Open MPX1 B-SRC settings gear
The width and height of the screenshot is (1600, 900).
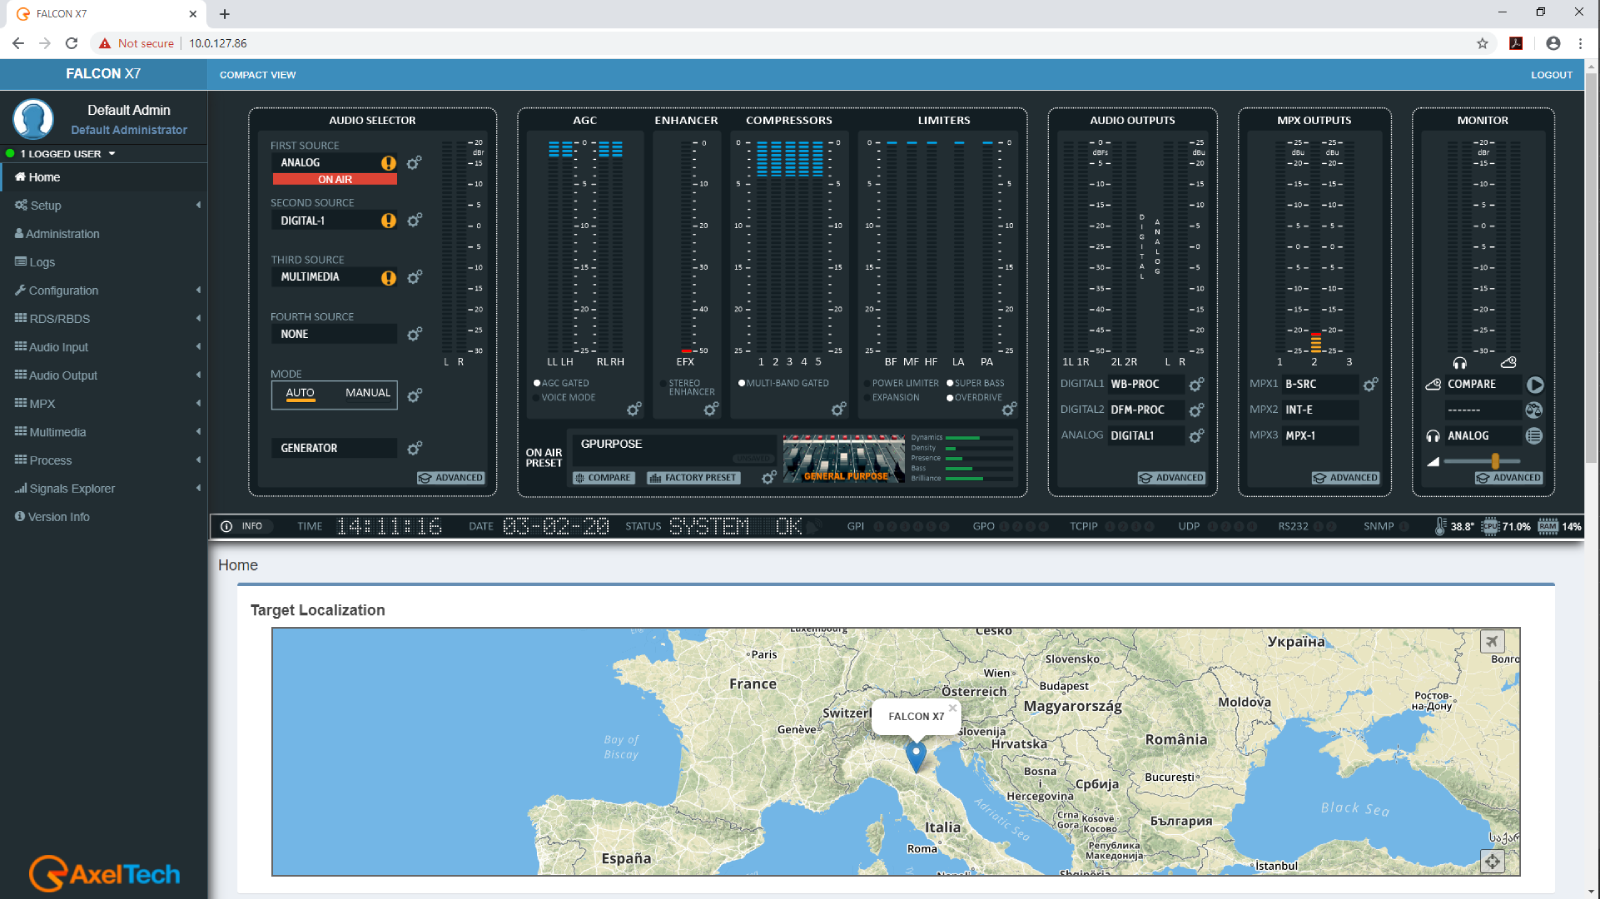pyautogui.click(x=1371, y=384)
